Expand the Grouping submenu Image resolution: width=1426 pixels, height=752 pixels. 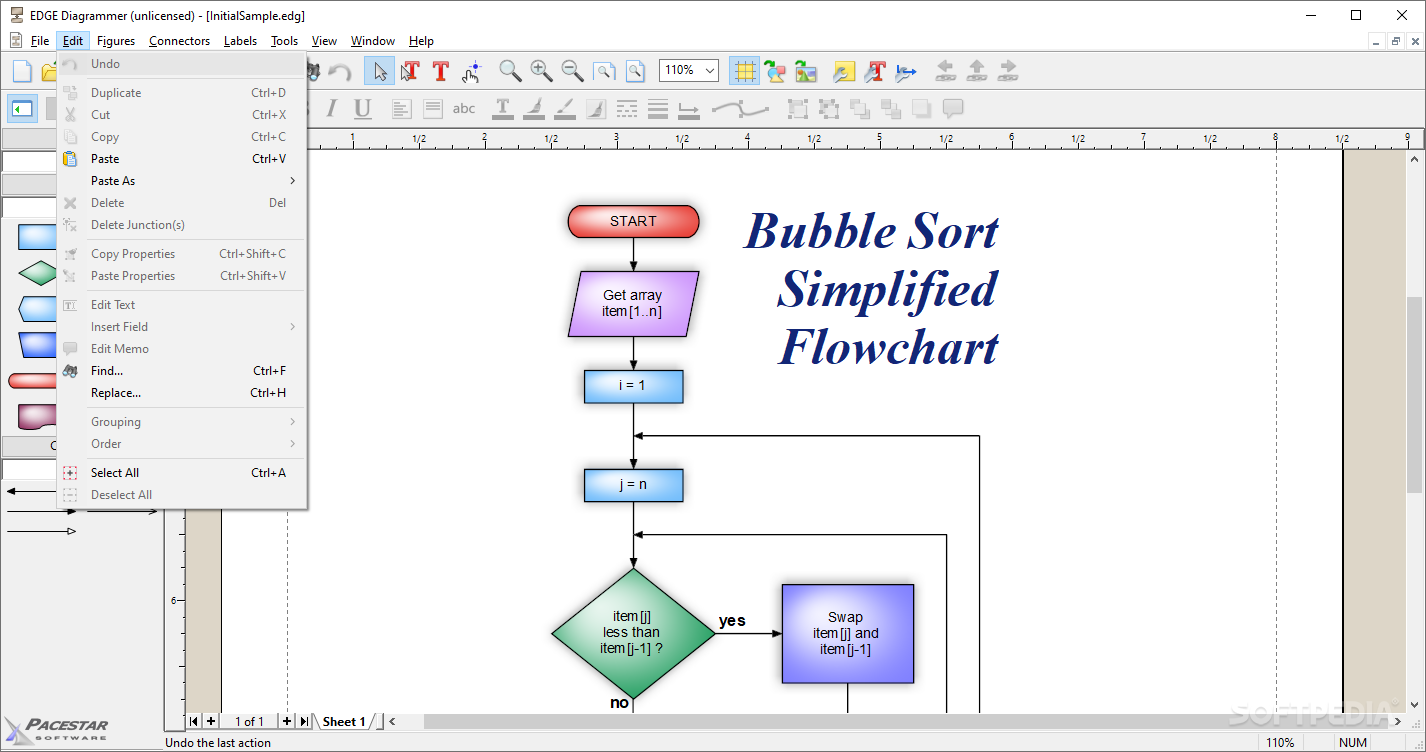click(x=182, y=422)
